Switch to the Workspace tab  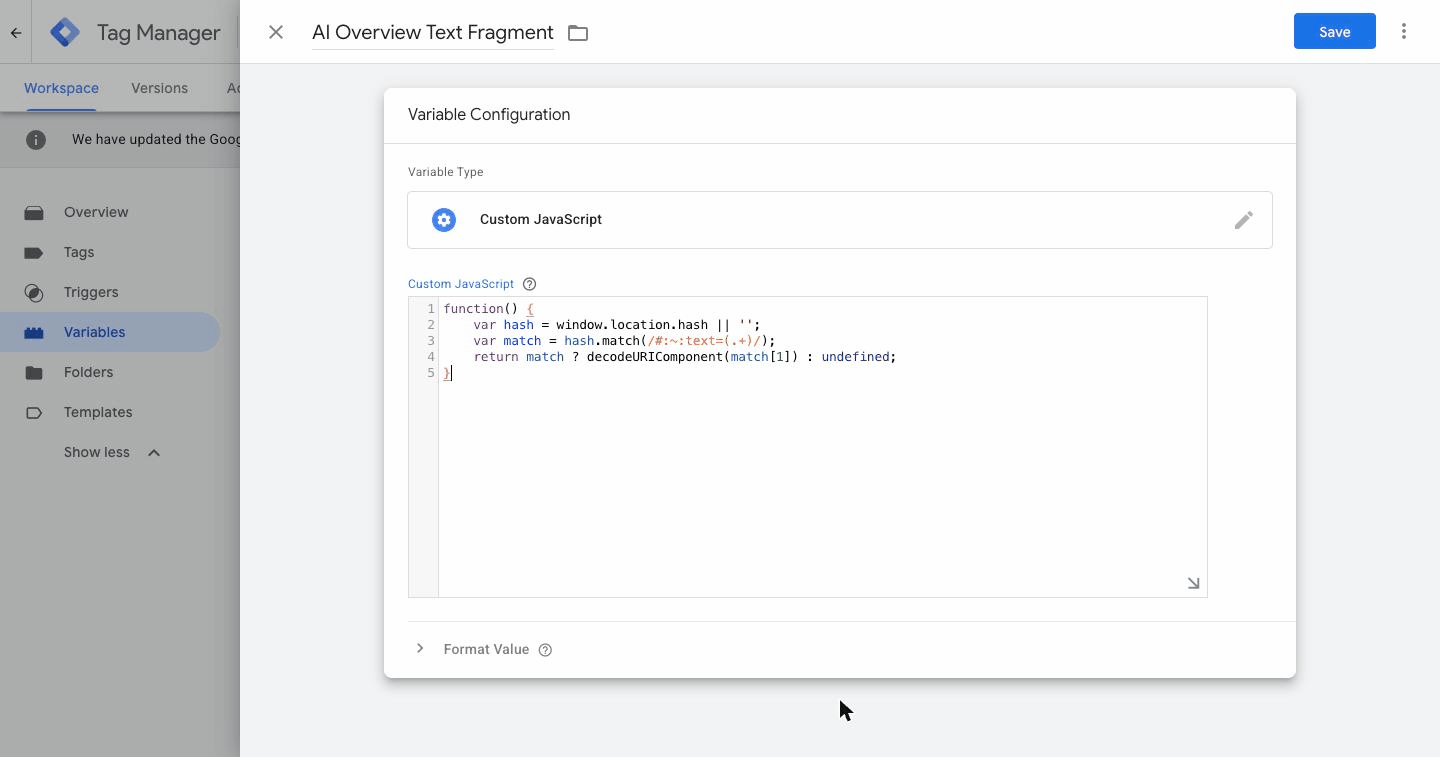[x=61, y=88]
